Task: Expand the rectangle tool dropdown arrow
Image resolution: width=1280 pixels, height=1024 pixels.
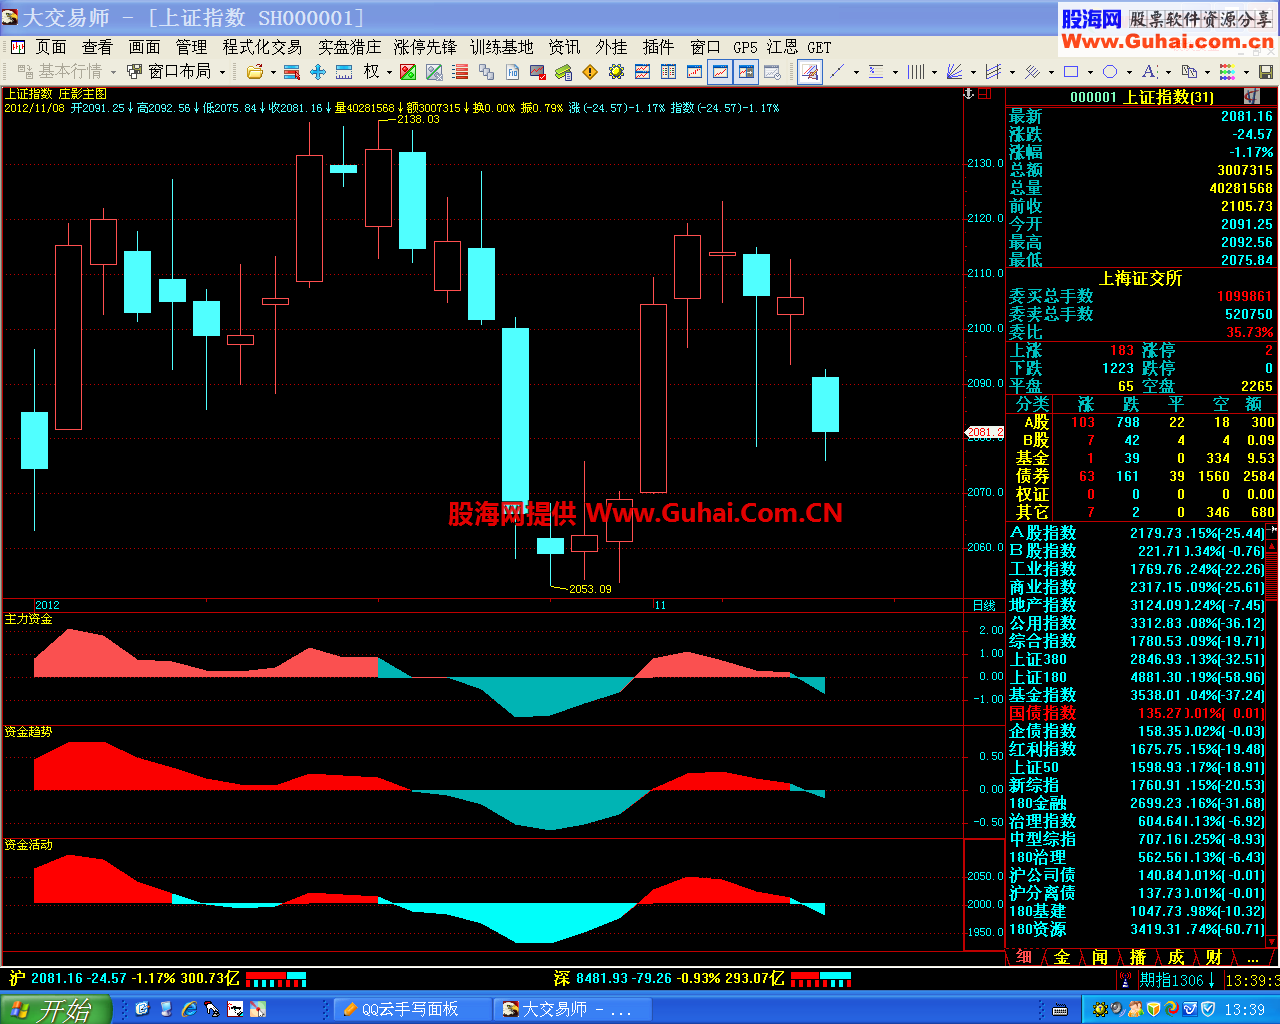Action: pos(1090,72)
